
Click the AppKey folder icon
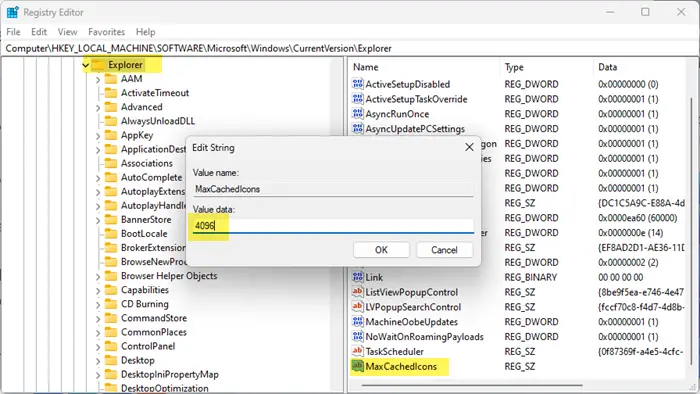tap(111, 135)
